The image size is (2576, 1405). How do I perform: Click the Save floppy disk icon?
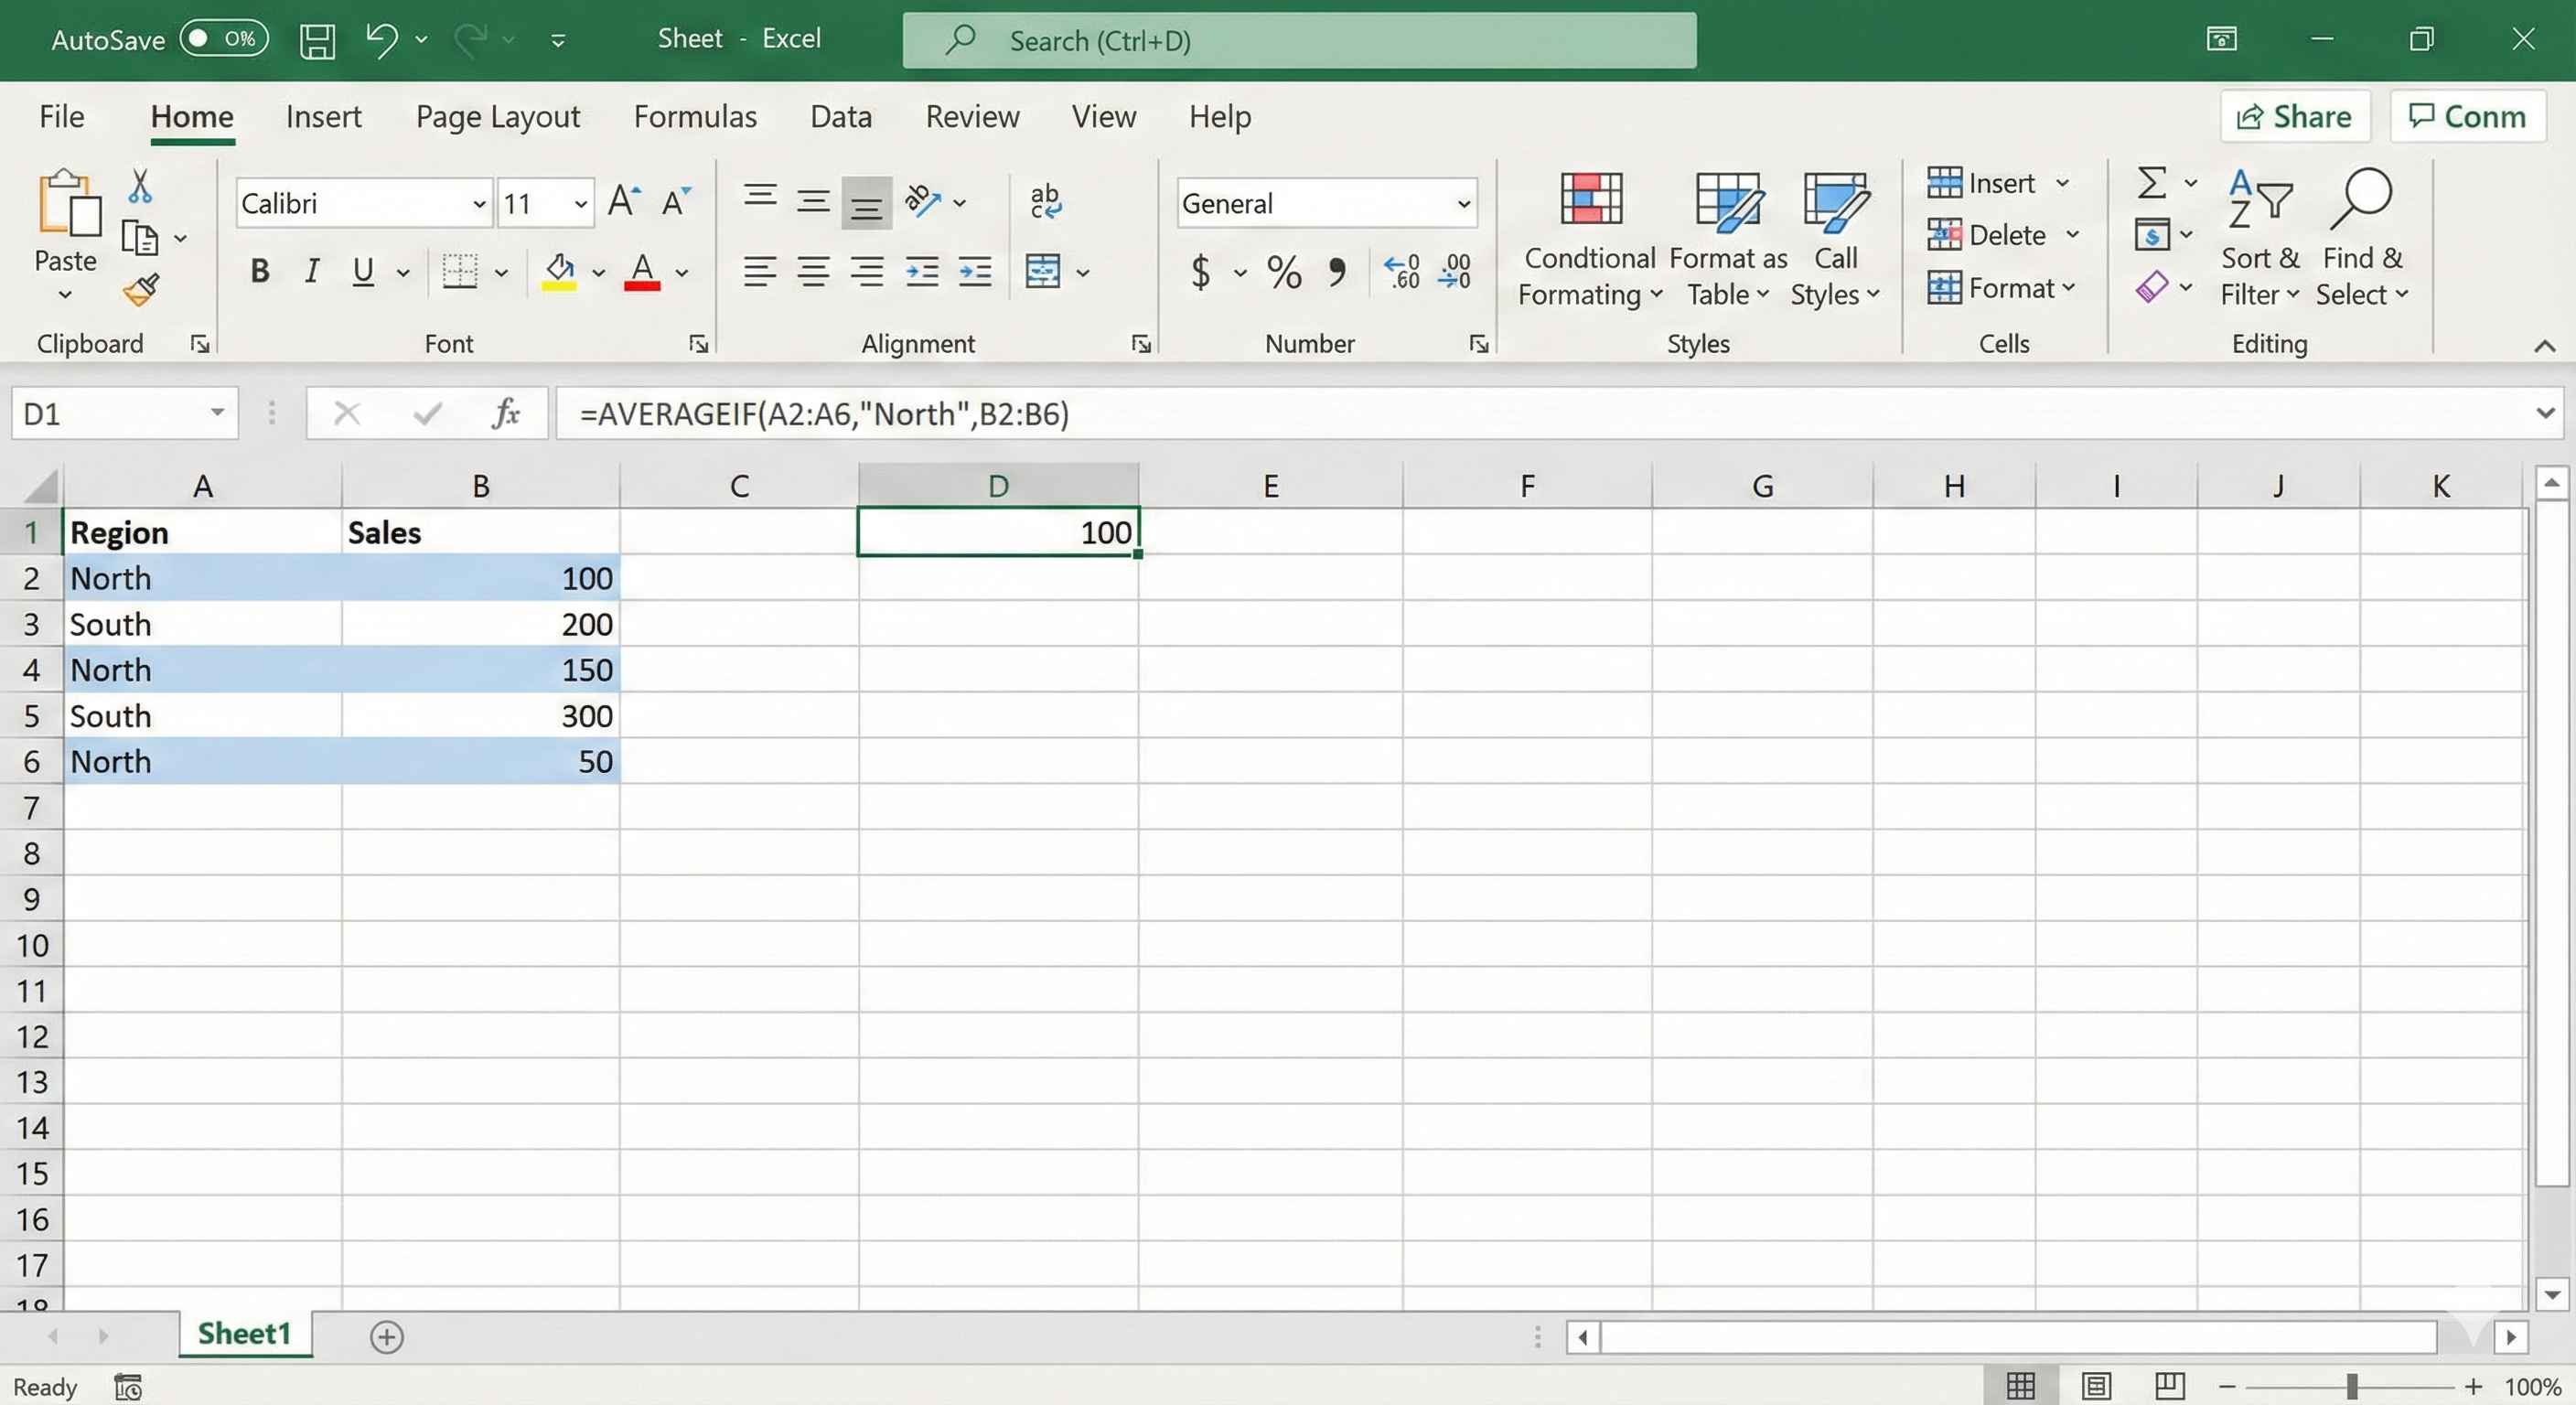click(x=317, y=40)
